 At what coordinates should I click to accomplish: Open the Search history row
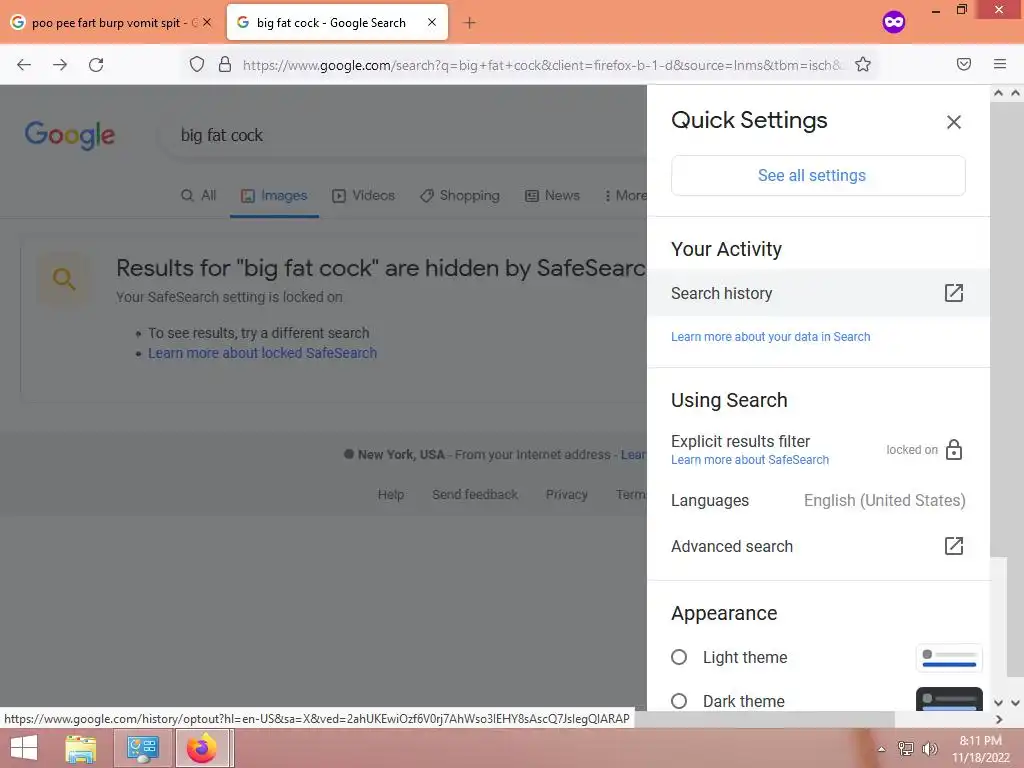click(818, 293)
